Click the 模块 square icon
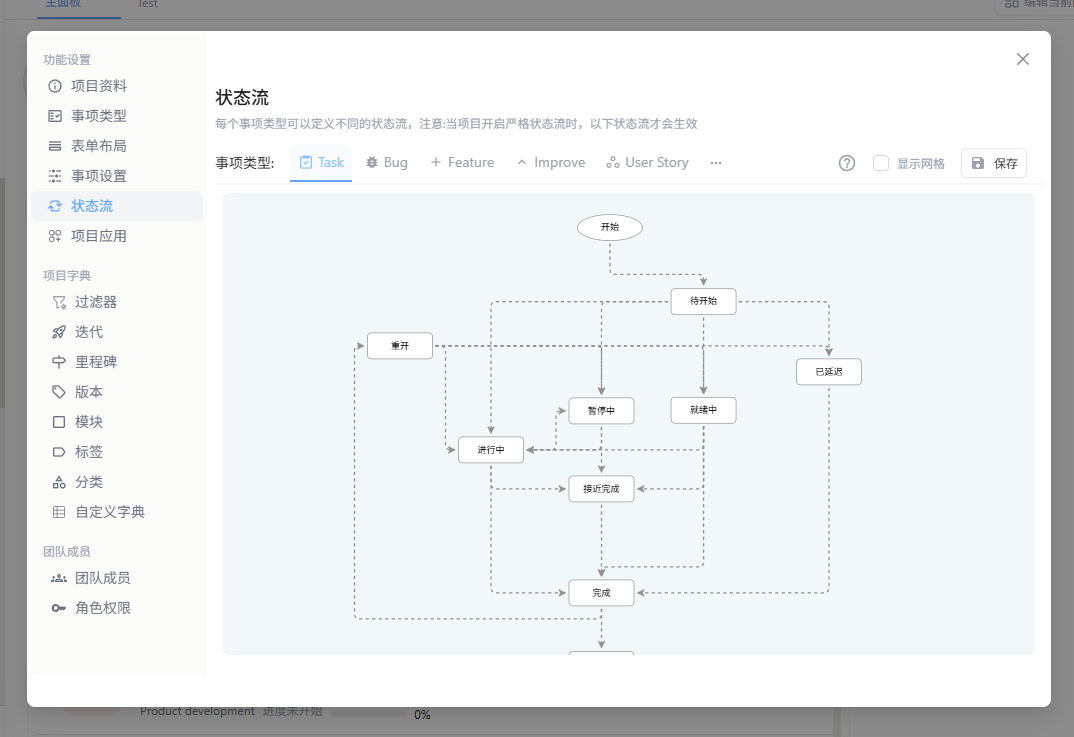 click(x=59, y=422)
